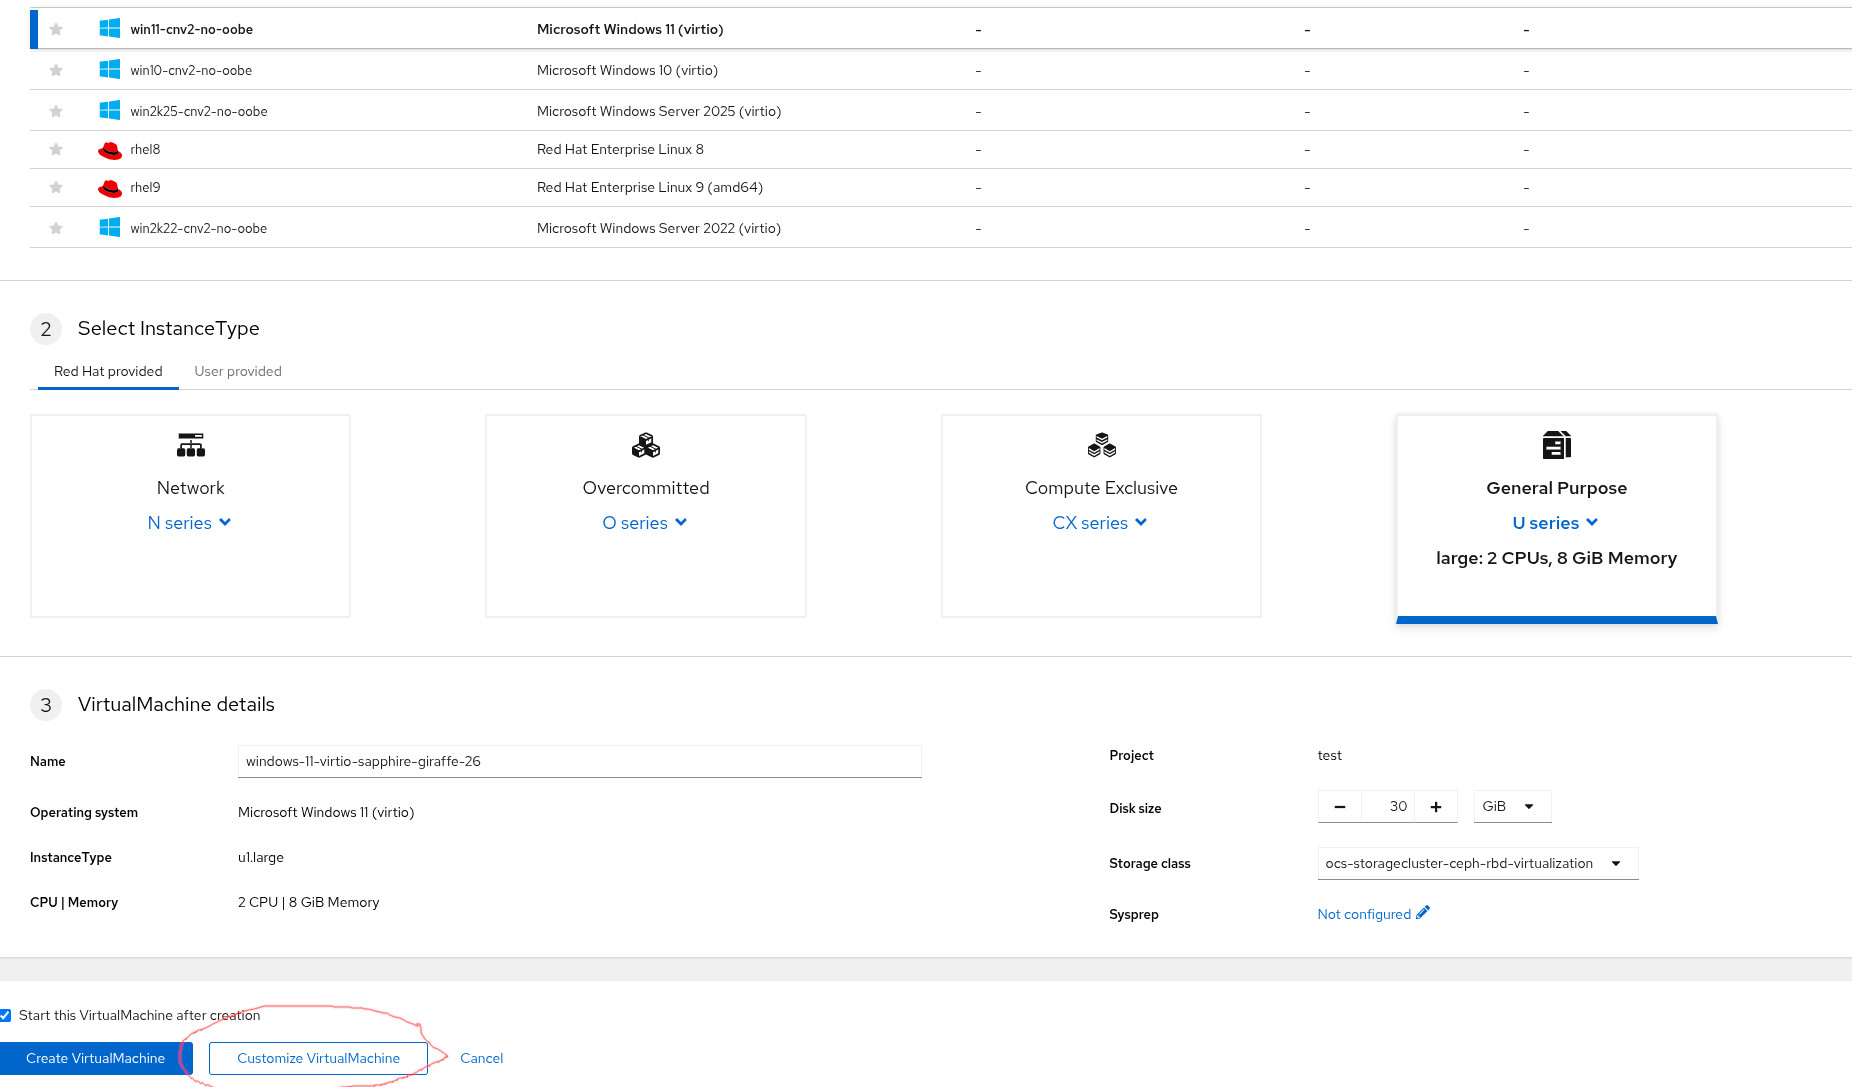Click the 2 CPU | 8 GiB Memory value

pos(309,902)
